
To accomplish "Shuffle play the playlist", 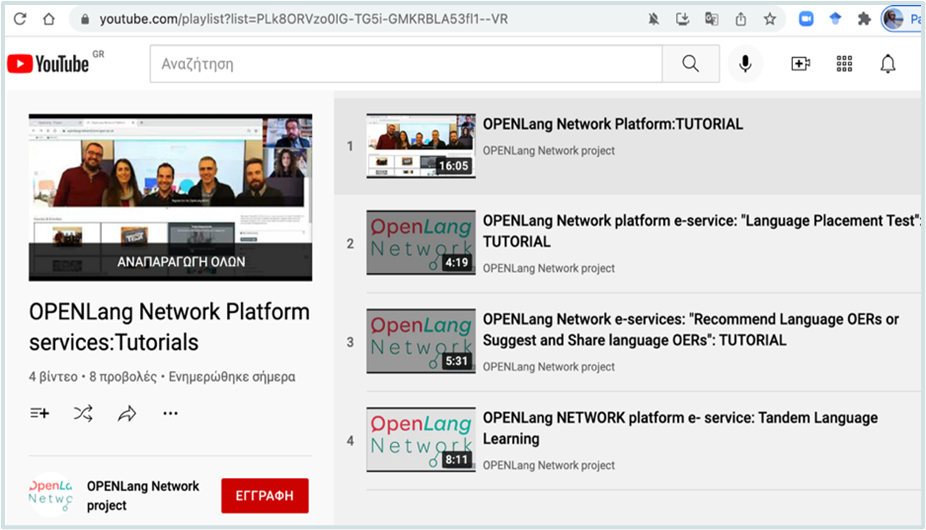I will pos(83,413).
